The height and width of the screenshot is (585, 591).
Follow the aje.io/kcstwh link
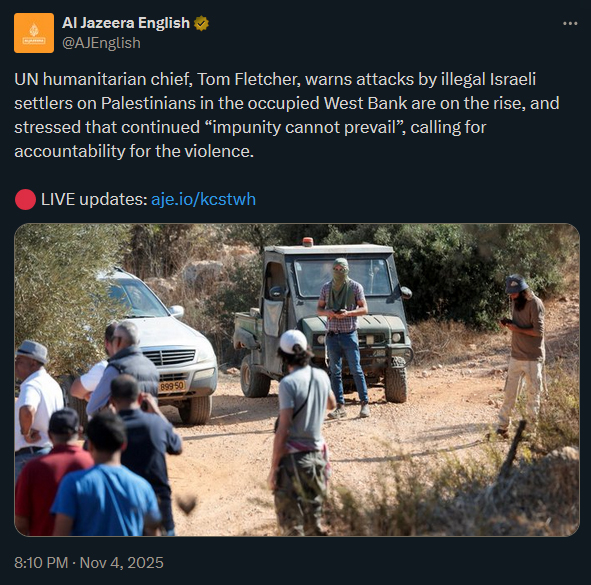pos(204,199)
